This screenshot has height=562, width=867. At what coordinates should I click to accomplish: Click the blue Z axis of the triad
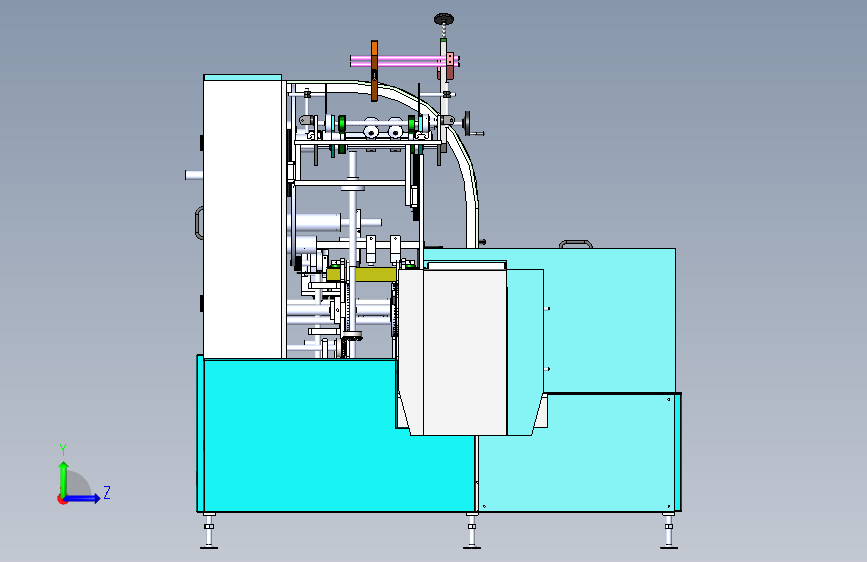coord(83,498)
